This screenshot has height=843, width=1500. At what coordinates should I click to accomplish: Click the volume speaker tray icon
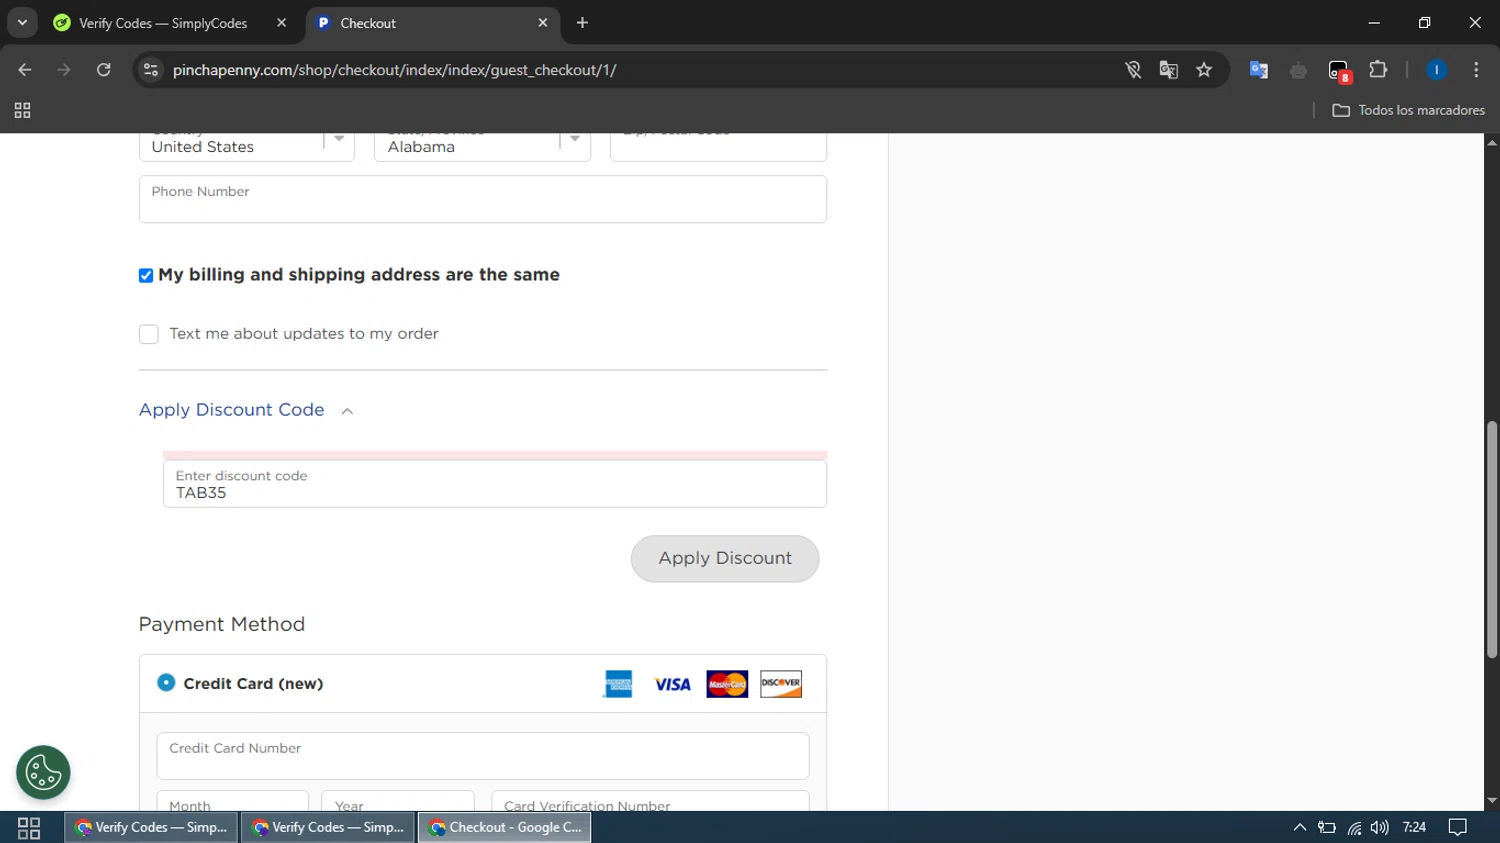click(1380, 828)
